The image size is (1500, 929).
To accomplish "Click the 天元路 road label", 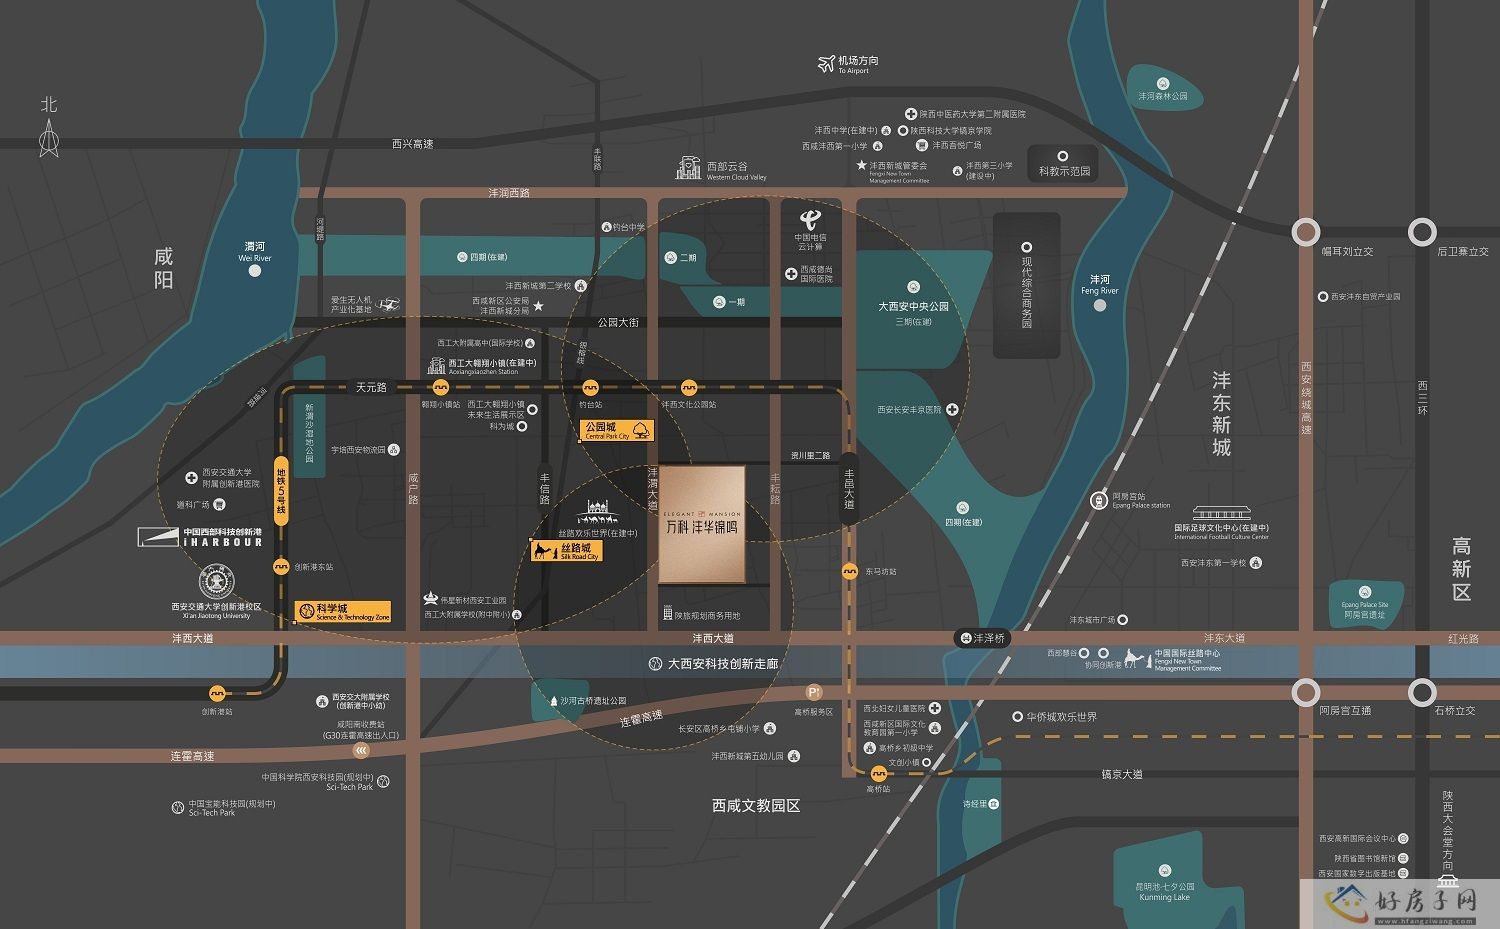I will point(371,387).
